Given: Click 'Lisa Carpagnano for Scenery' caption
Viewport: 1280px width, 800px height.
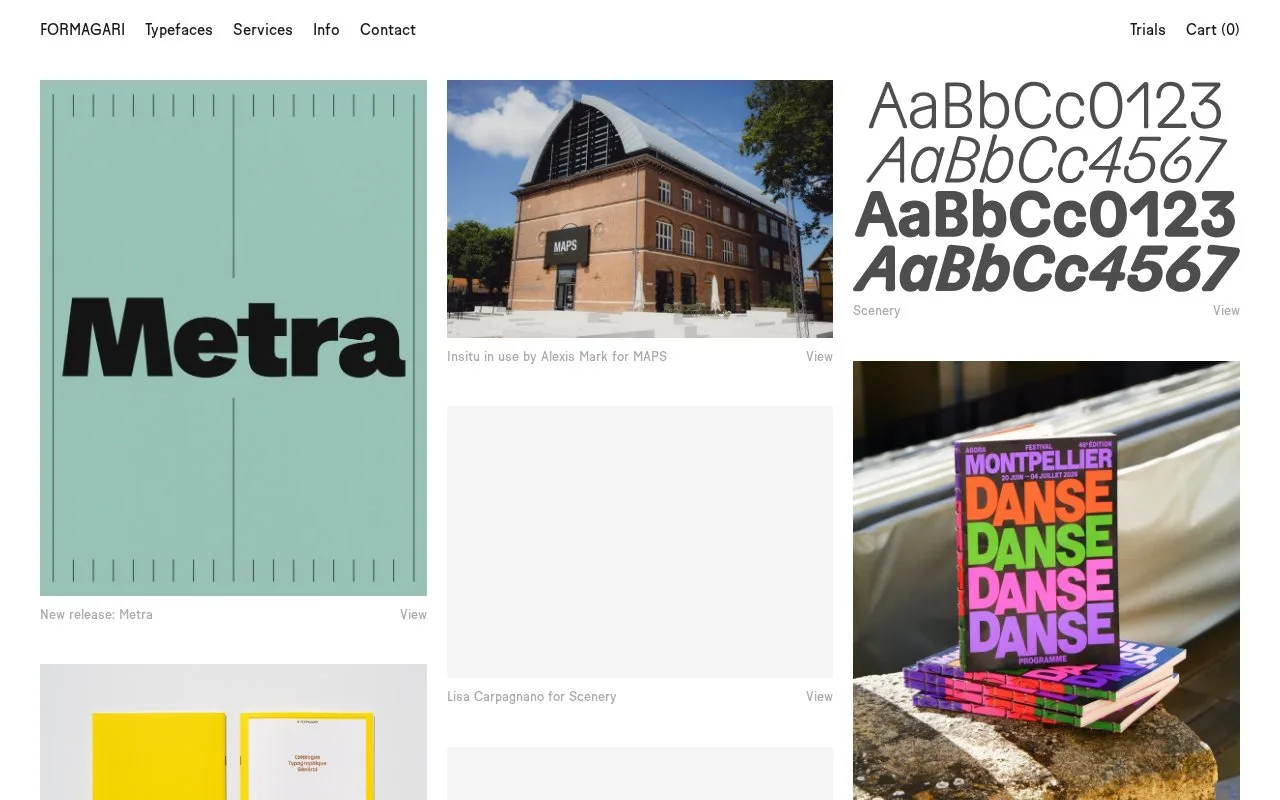Looking at the screenshot, I should 532,697.
